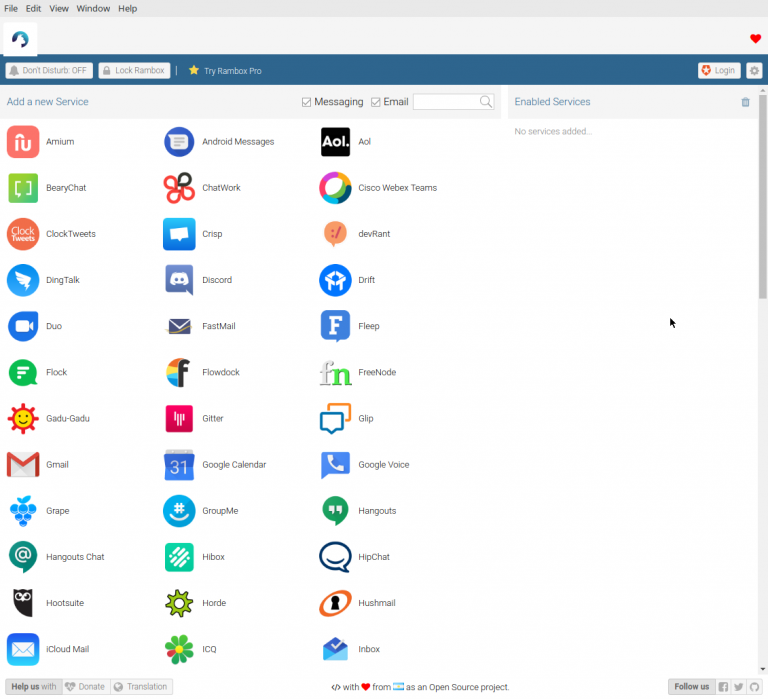Add the Discord service icon
Viewport: 768px width, 699px height.
(x=179, y=280)
